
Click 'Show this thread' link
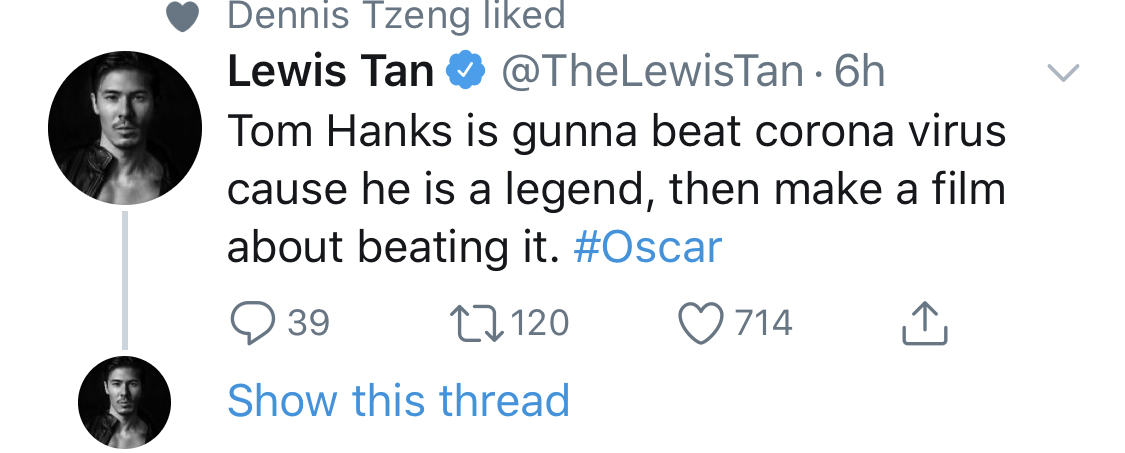coord(398,401)
